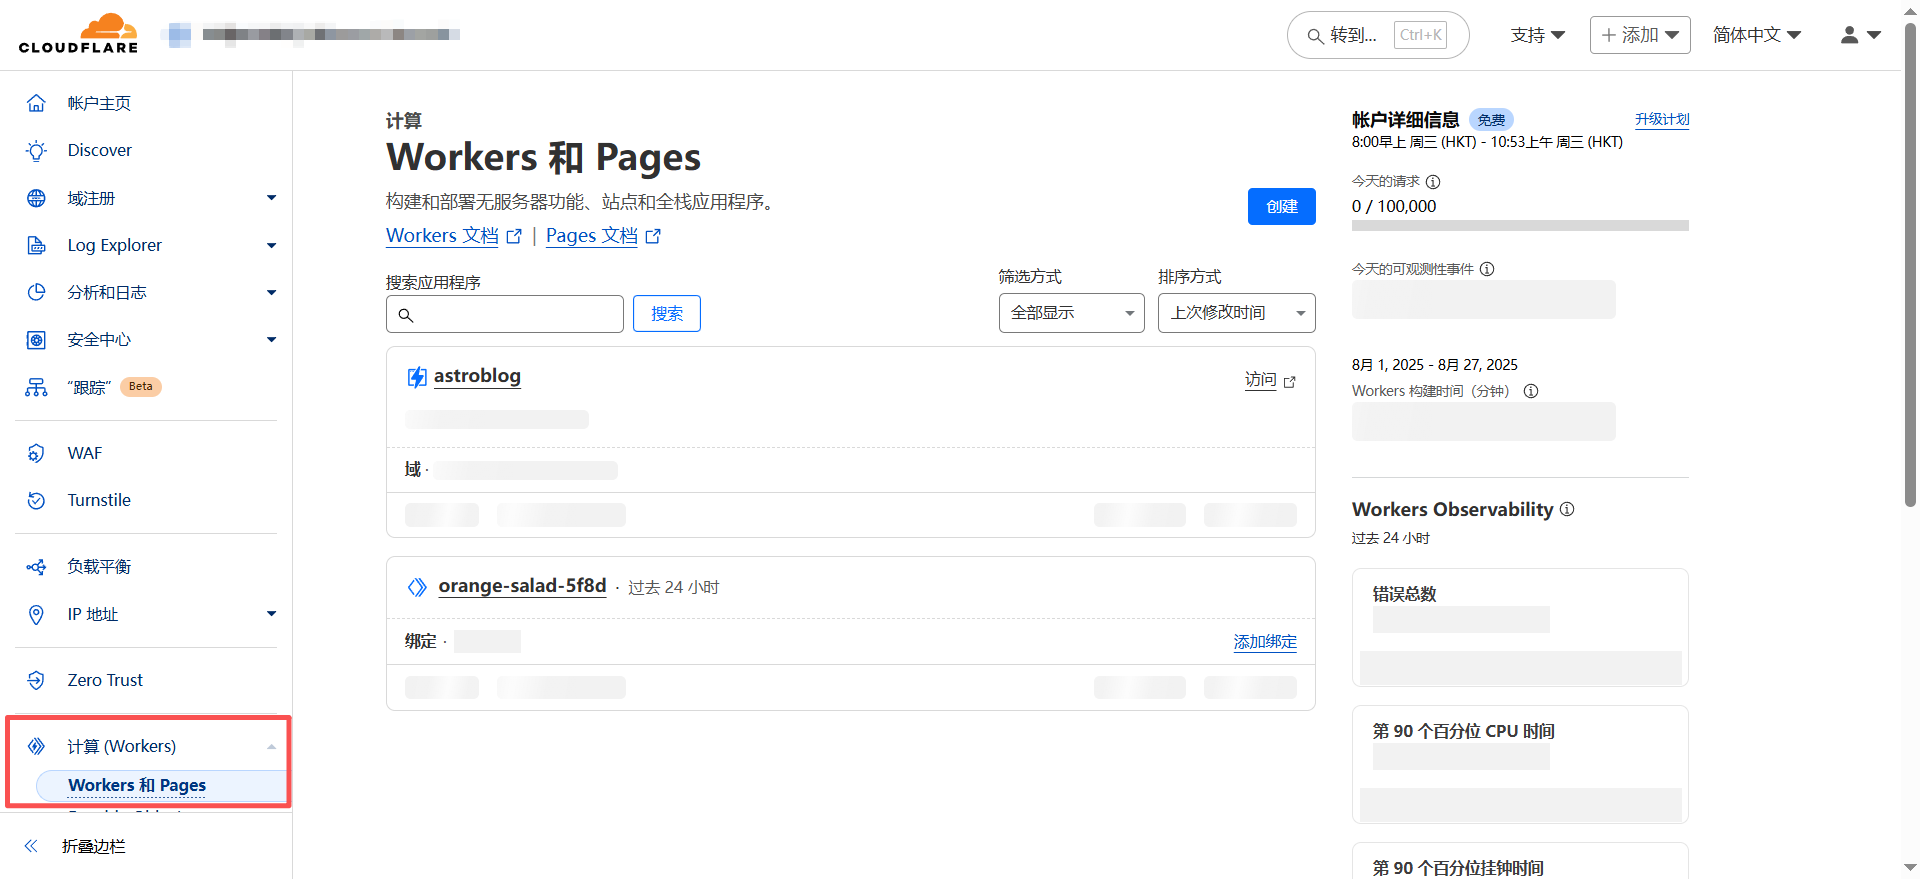
Task: Click the 搜索 button
Action: coord(667,314)
